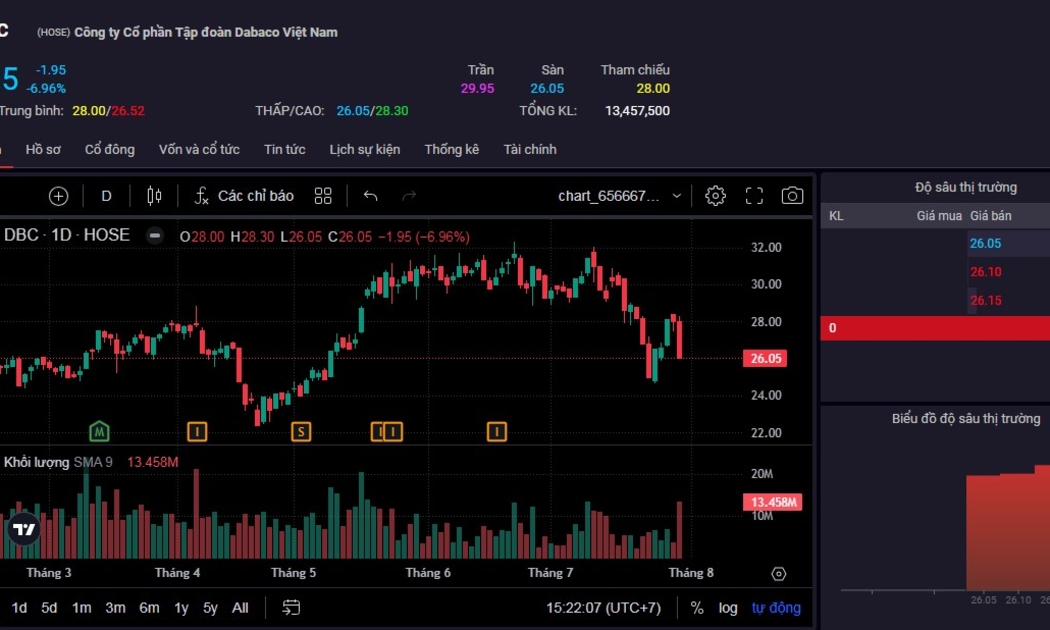Screen dimensions: 1050x630
Task: Select the 6m time range button
Action: point(149,608)
